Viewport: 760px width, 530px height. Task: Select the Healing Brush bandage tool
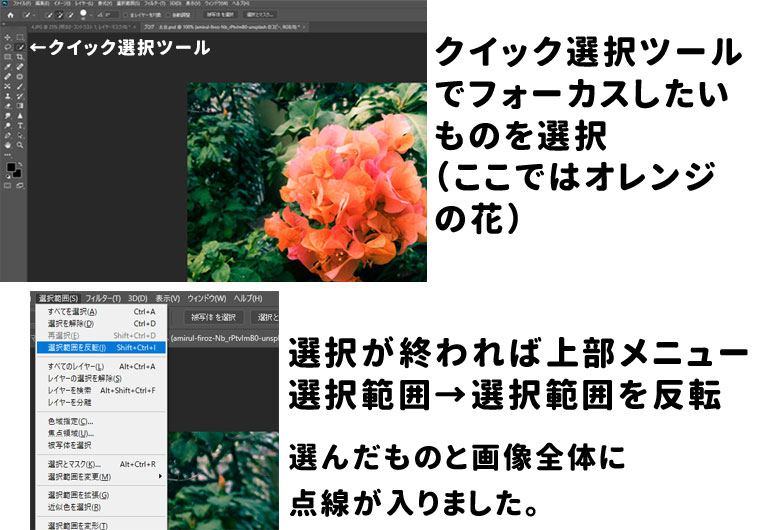[x=7, y=77]
